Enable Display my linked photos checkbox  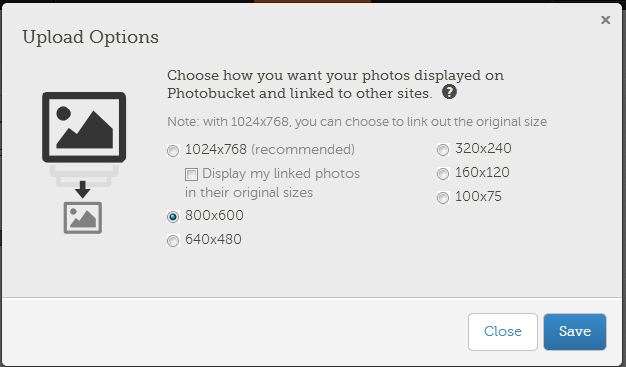[x=191, y=175]
